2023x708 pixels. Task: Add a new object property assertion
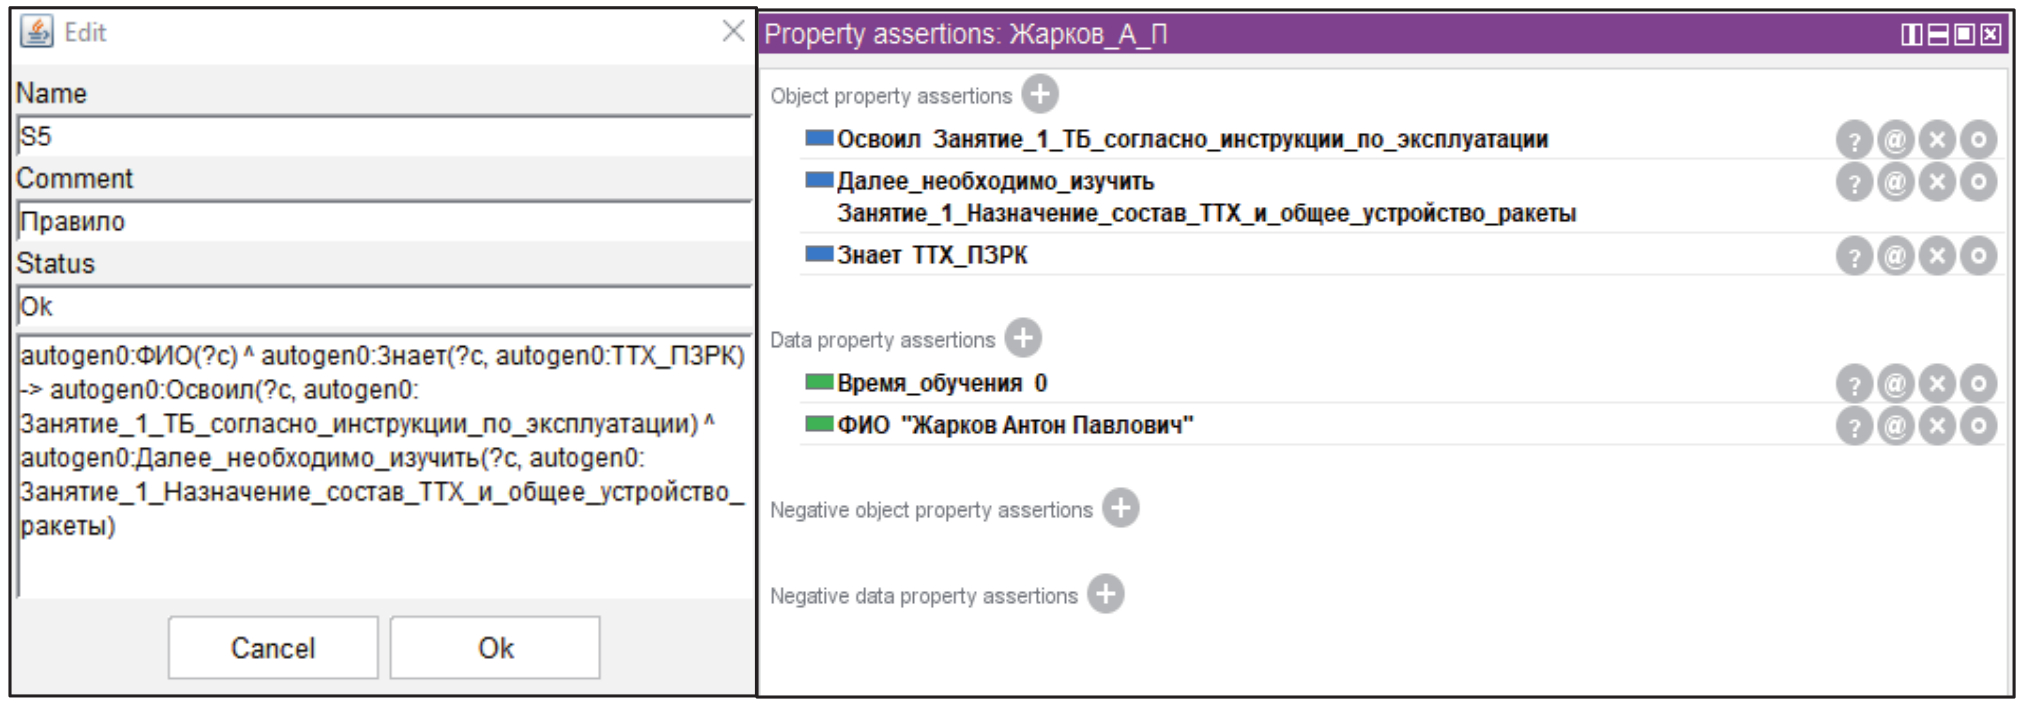(x=1040, y=94)
